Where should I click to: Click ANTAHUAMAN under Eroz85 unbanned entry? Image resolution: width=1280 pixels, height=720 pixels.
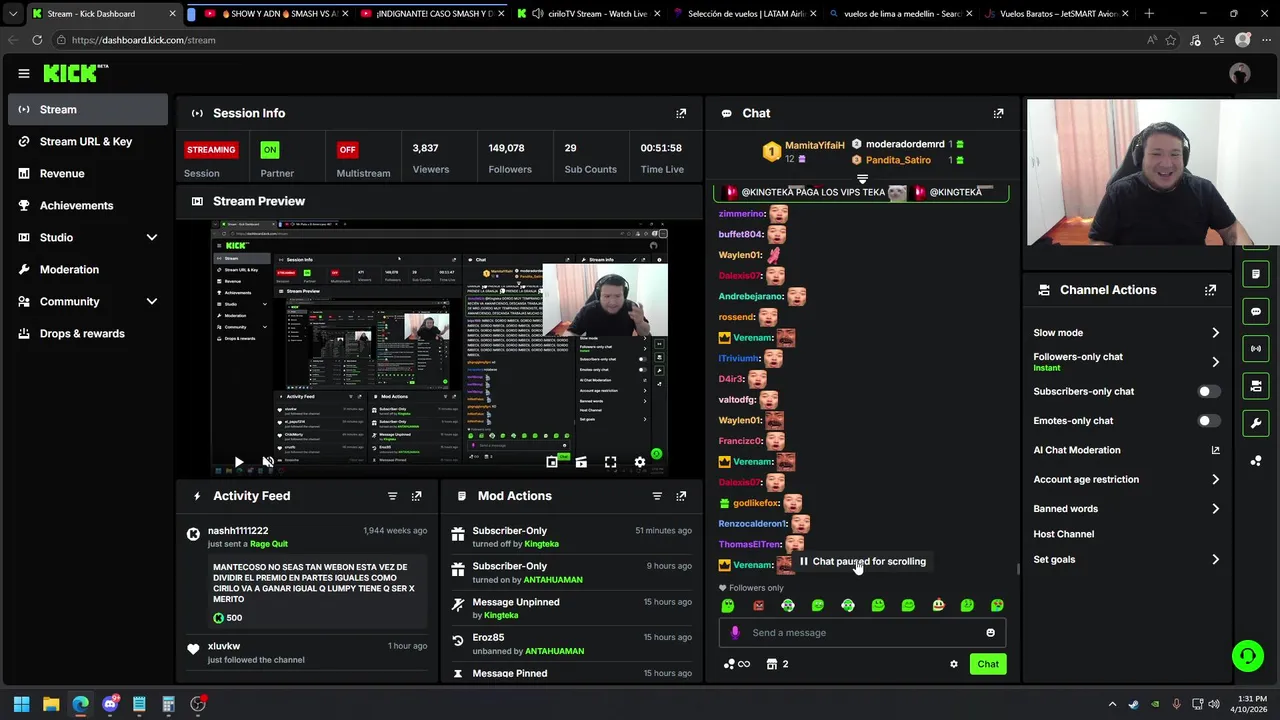tap(553, 651)
